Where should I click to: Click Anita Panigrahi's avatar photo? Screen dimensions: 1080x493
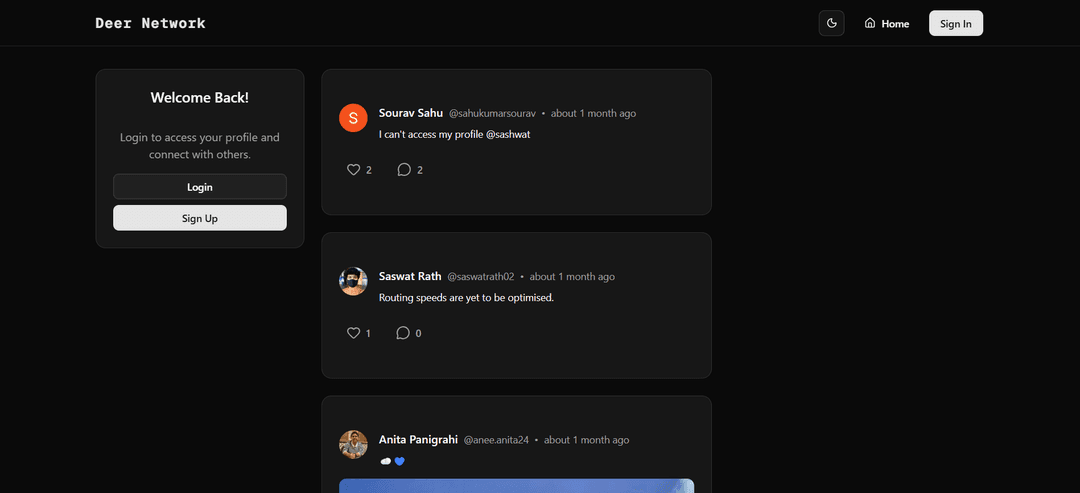pos(353,444)
